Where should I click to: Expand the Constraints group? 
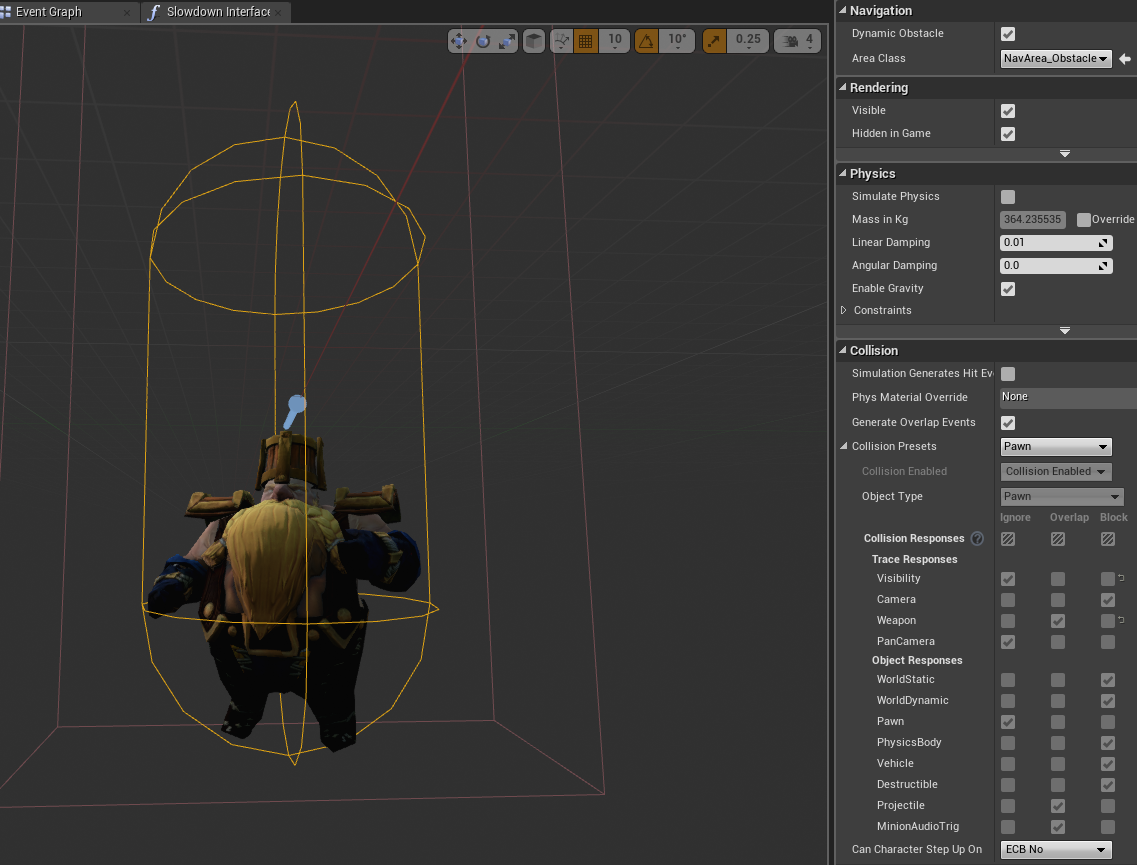coord(843,310)
